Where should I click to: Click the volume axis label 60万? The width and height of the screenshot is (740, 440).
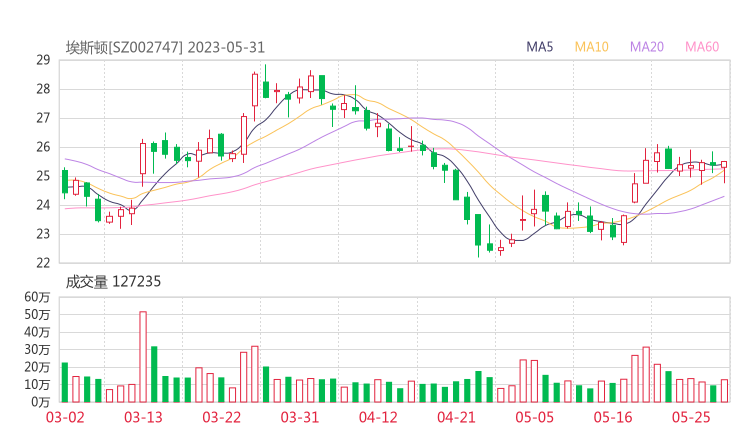(x=37, y=297)
